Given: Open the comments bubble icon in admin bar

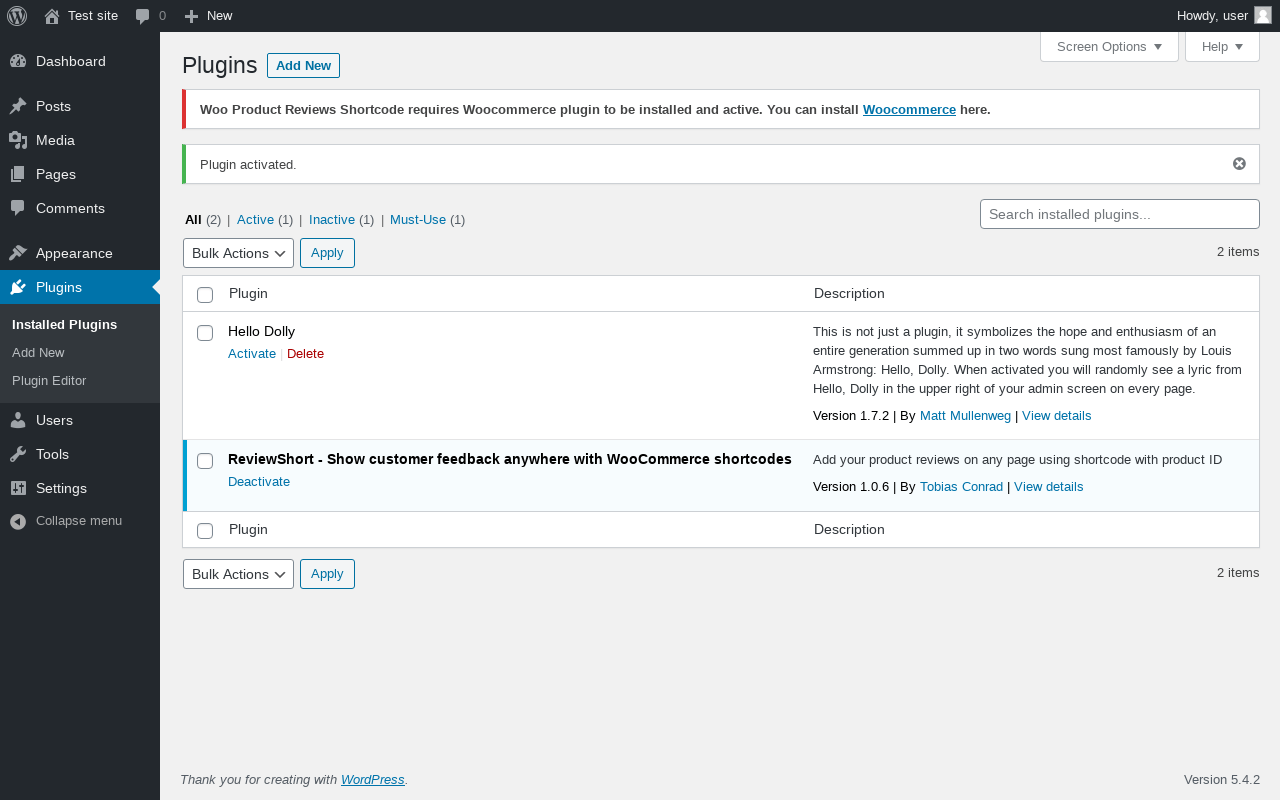Looking at the screenshot, I should click(x=143, y=16).
